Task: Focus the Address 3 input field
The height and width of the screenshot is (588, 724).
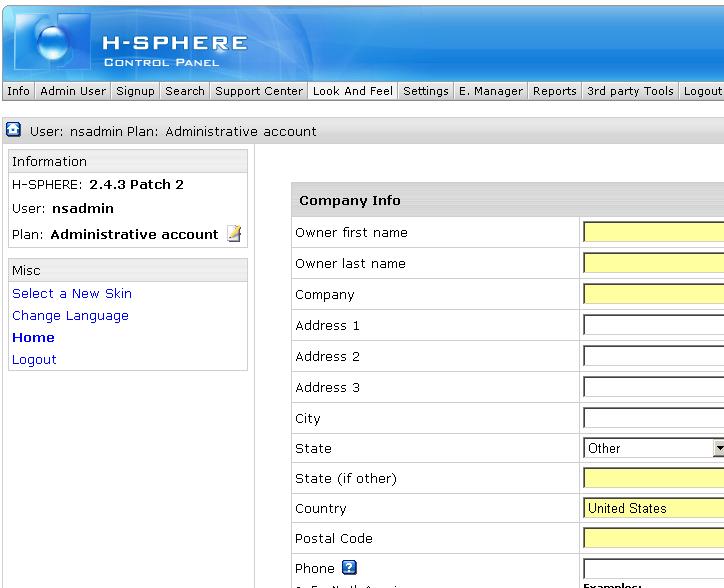Action: click(x=654, y=387)
